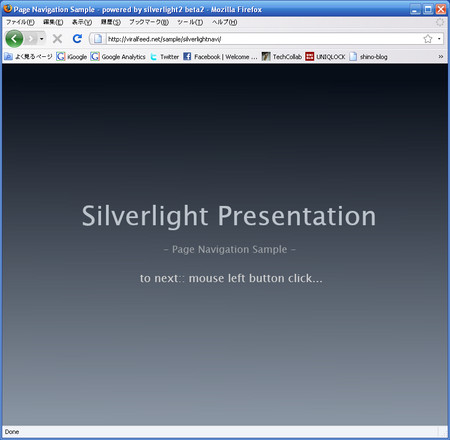This screenshot has width=450, height=440.
Task: Open the Google Analytics bookmark
Action: pyautogui.click(x=118, y=57)
